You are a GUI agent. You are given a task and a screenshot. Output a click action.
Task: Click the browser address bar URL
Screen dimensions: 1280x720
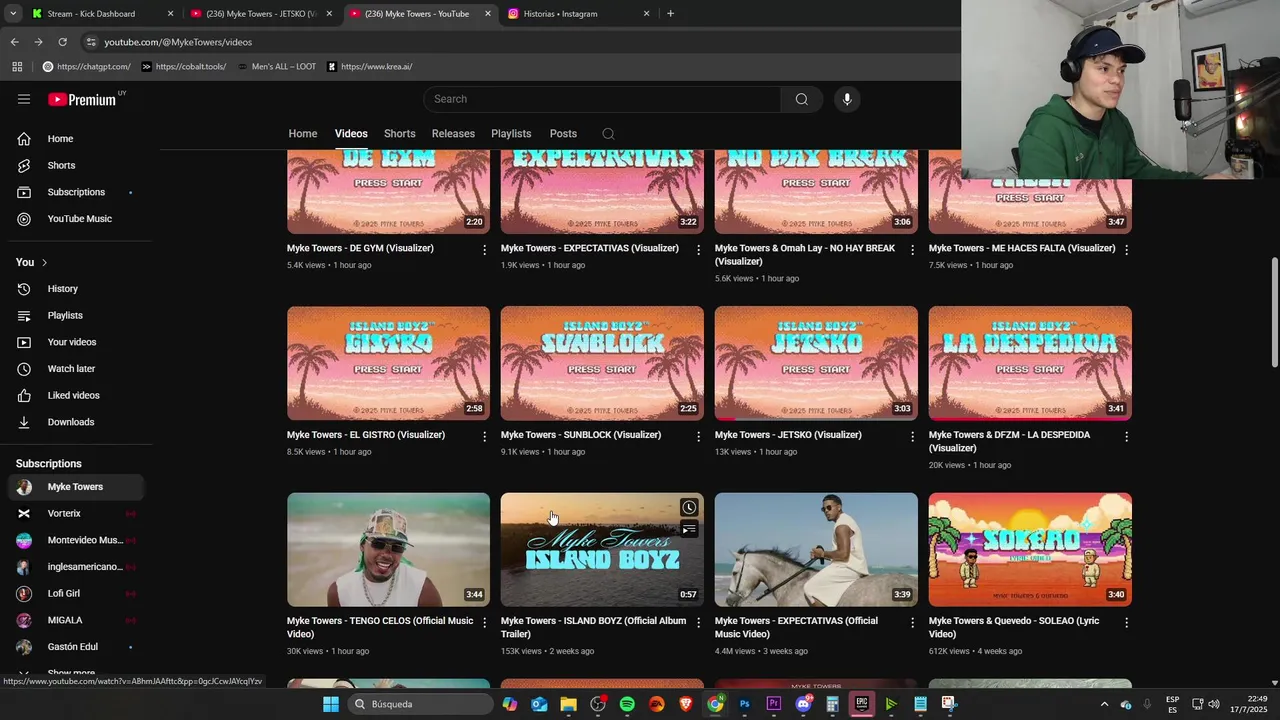[x=178, y=42]
